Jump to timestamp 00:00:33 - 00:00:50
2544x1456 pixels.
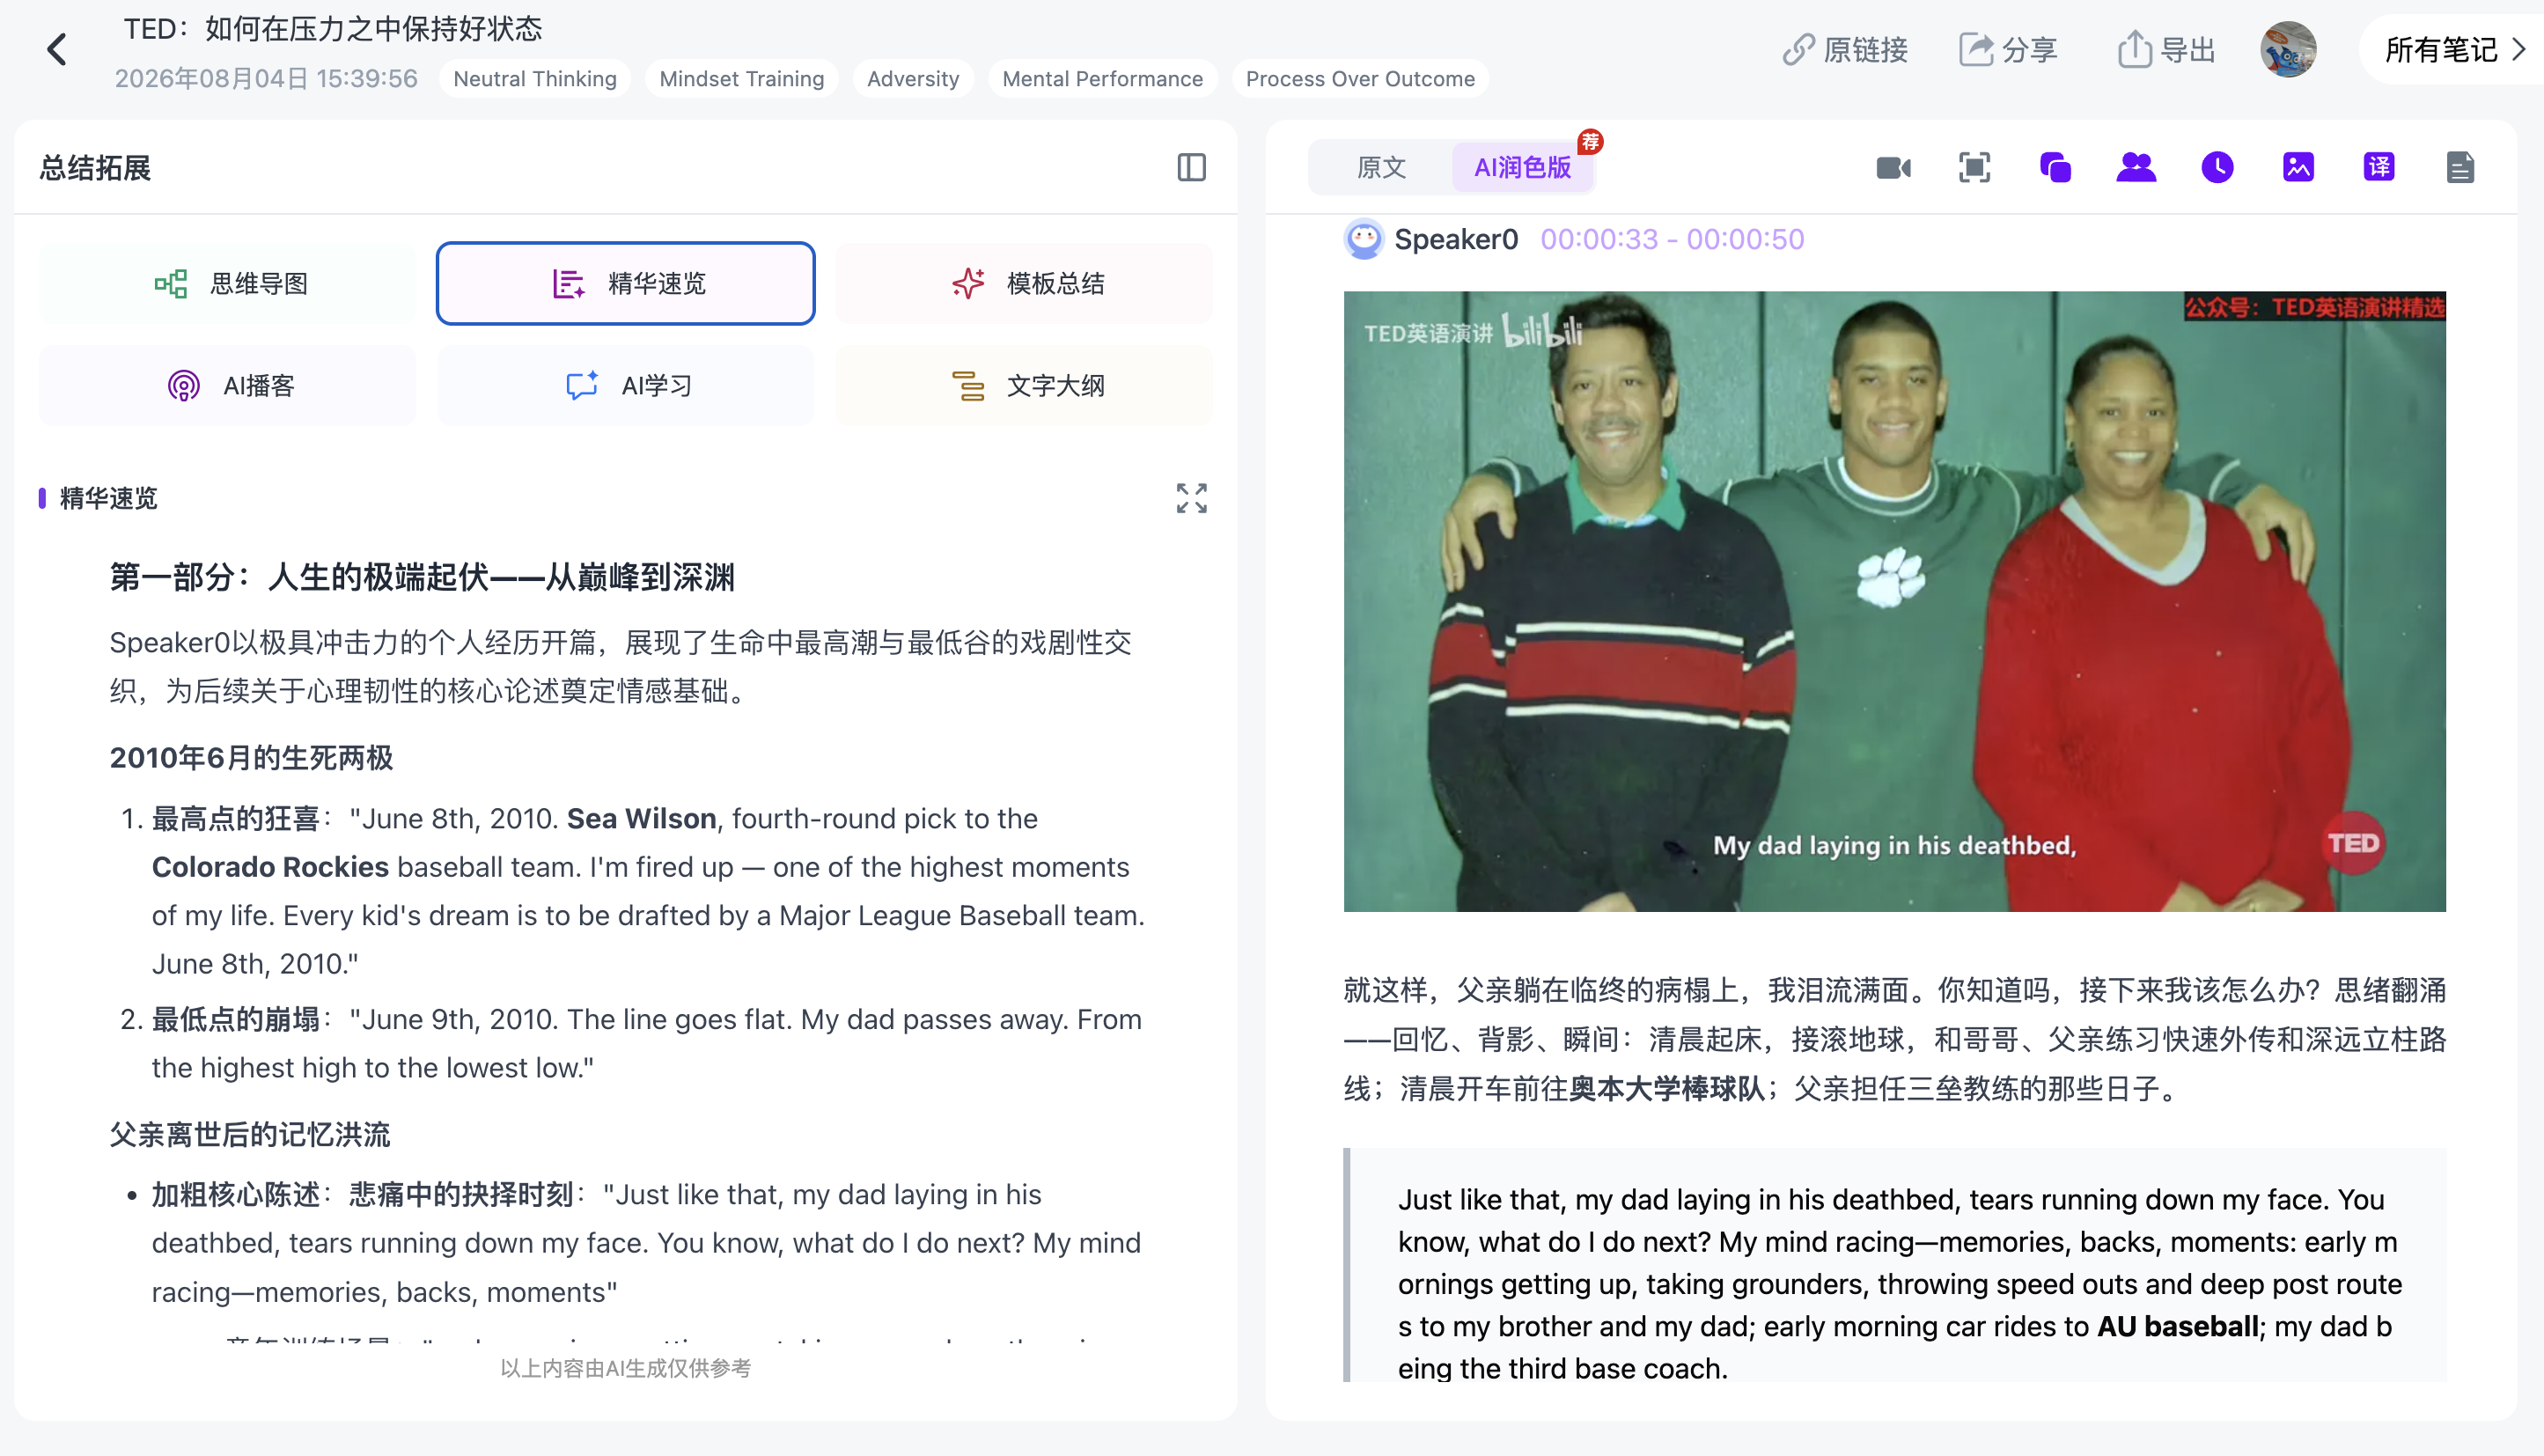tap(1672, 239)
